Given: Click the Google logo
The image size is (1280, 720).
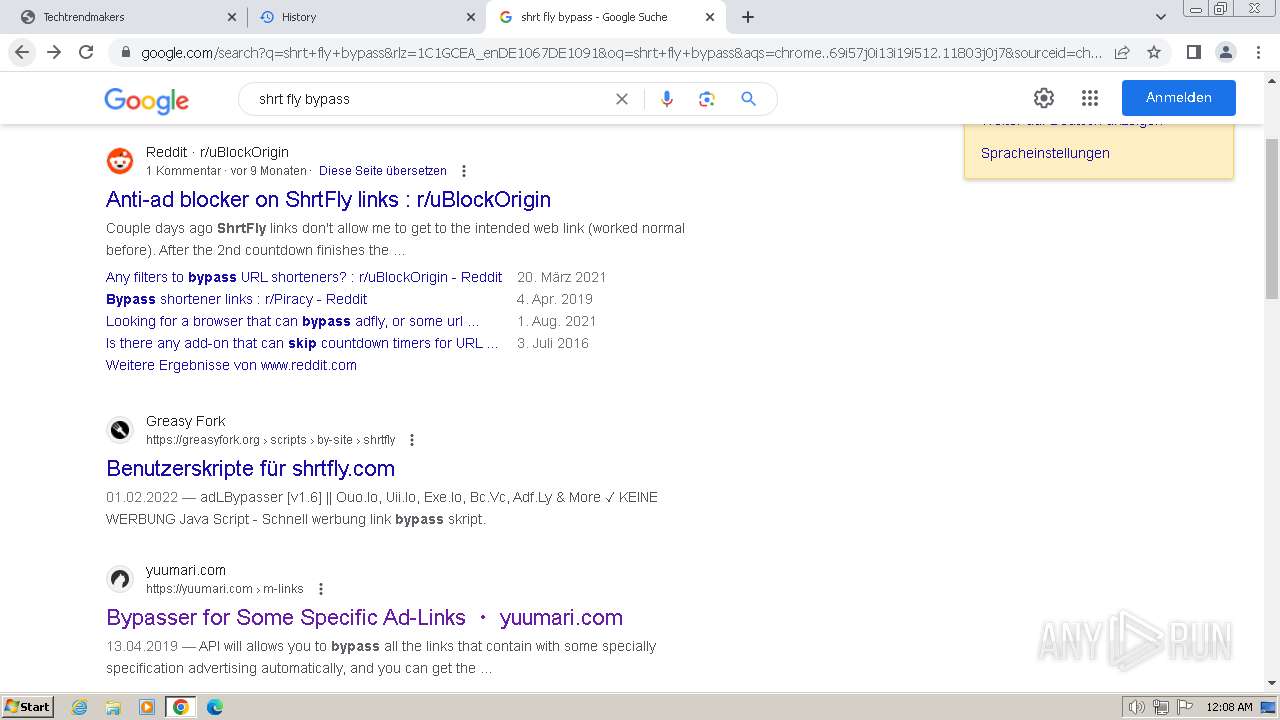Looking at the screenshot, I should tap(146, 100).
